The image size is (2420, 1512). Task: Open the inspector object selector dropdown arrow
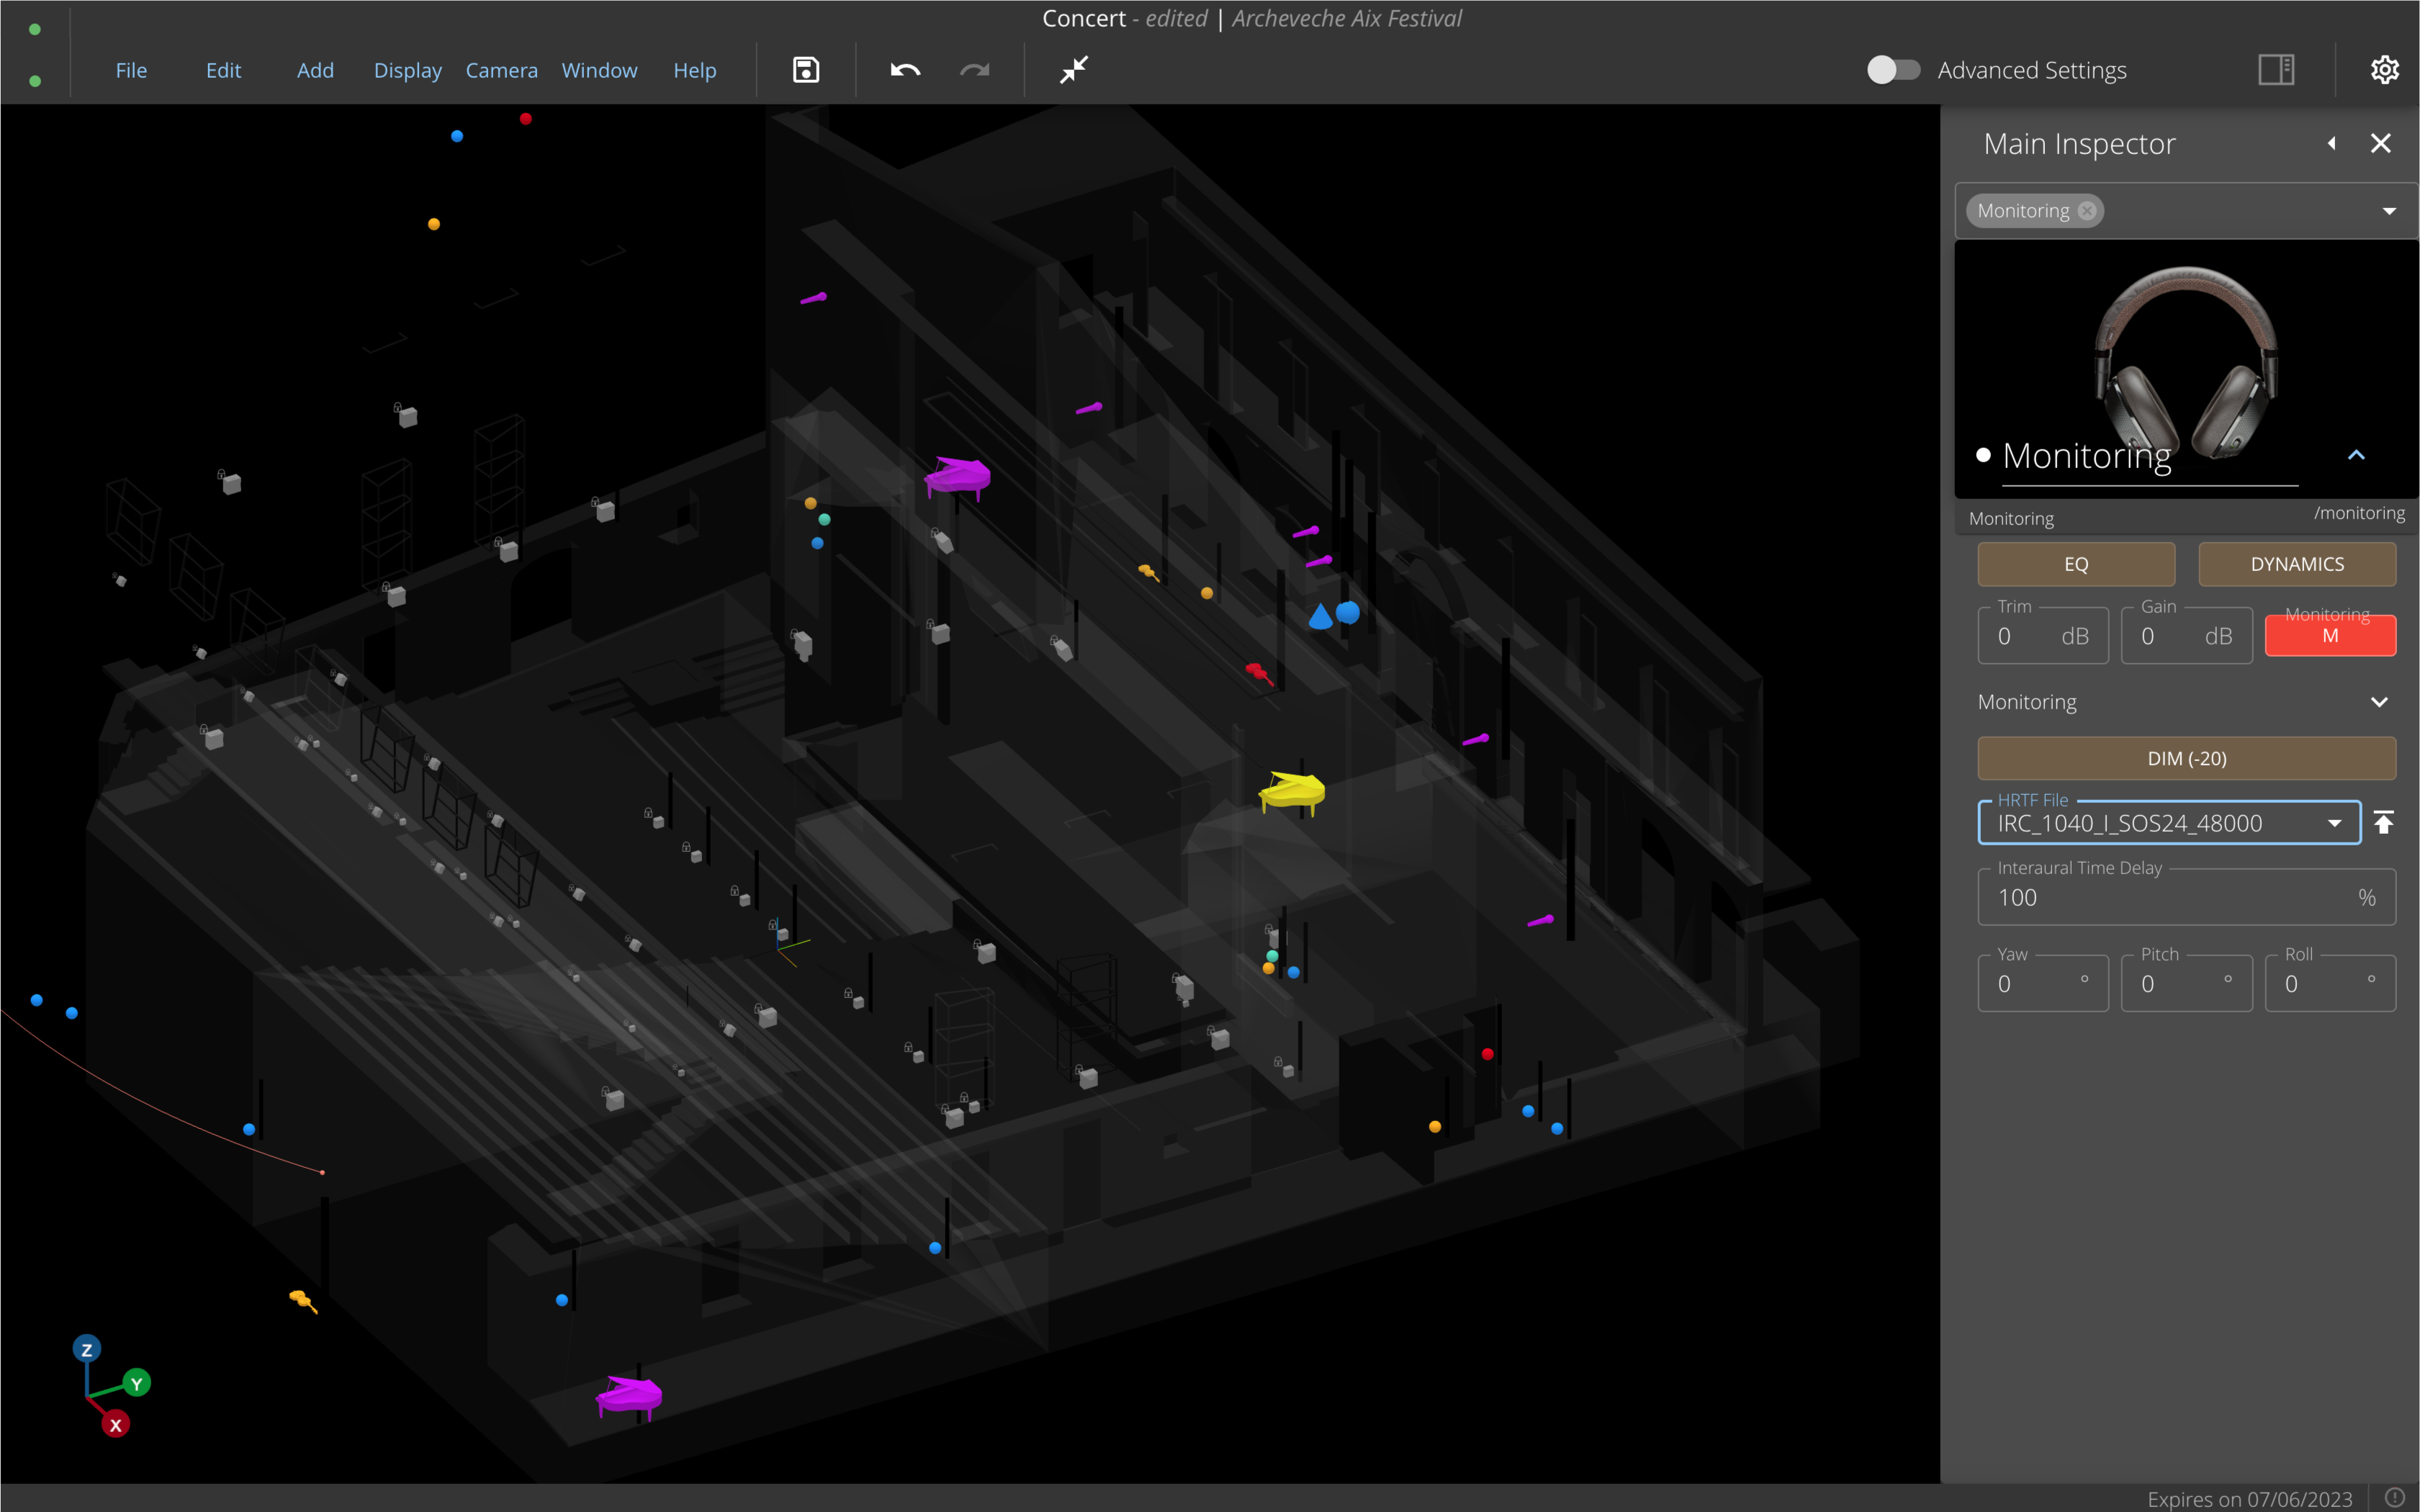click(2389, 211)
